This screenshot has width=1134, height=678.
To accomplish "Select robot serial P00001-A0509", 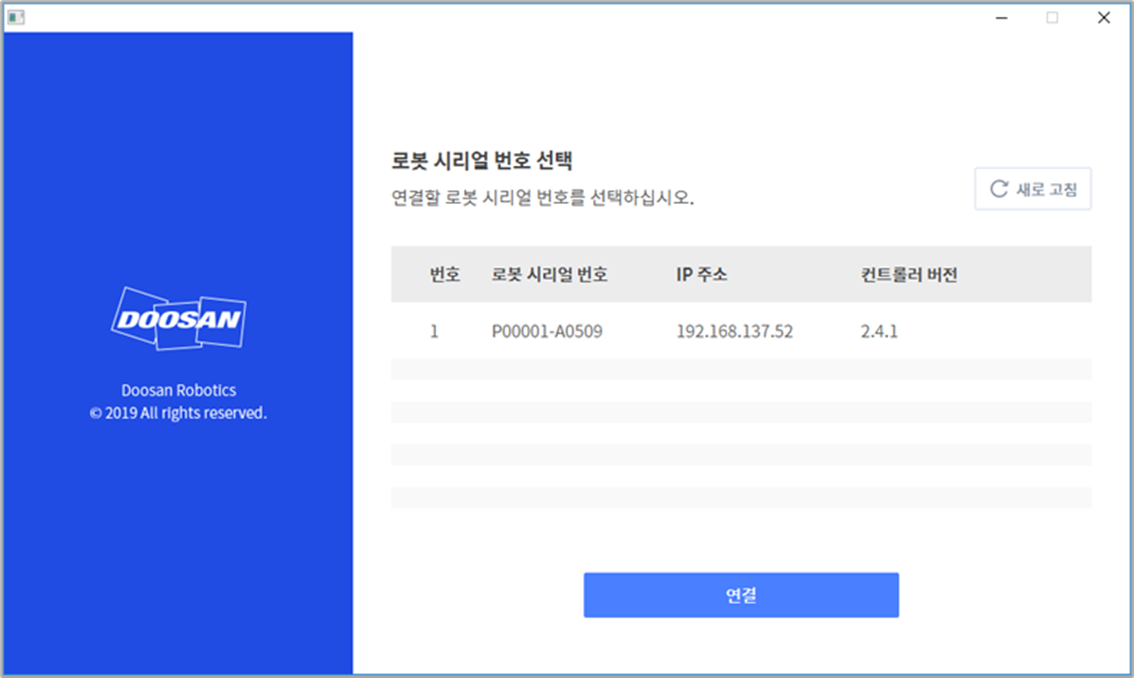I will (x=547, y=331).
